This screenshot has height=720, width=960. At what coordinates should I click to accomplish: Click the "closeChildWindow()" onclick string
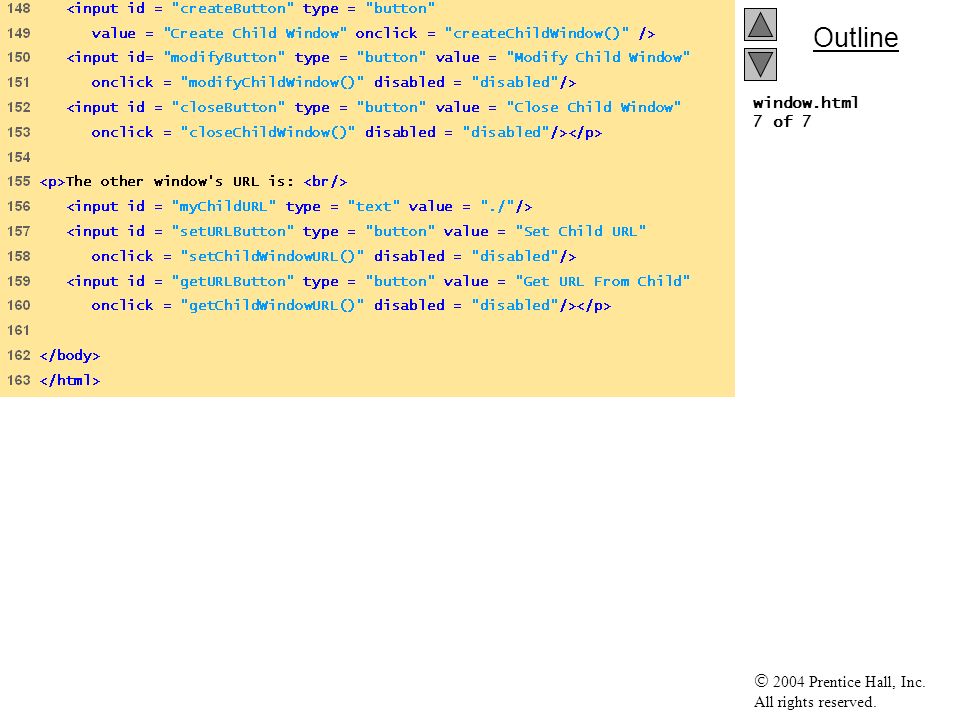268,132
